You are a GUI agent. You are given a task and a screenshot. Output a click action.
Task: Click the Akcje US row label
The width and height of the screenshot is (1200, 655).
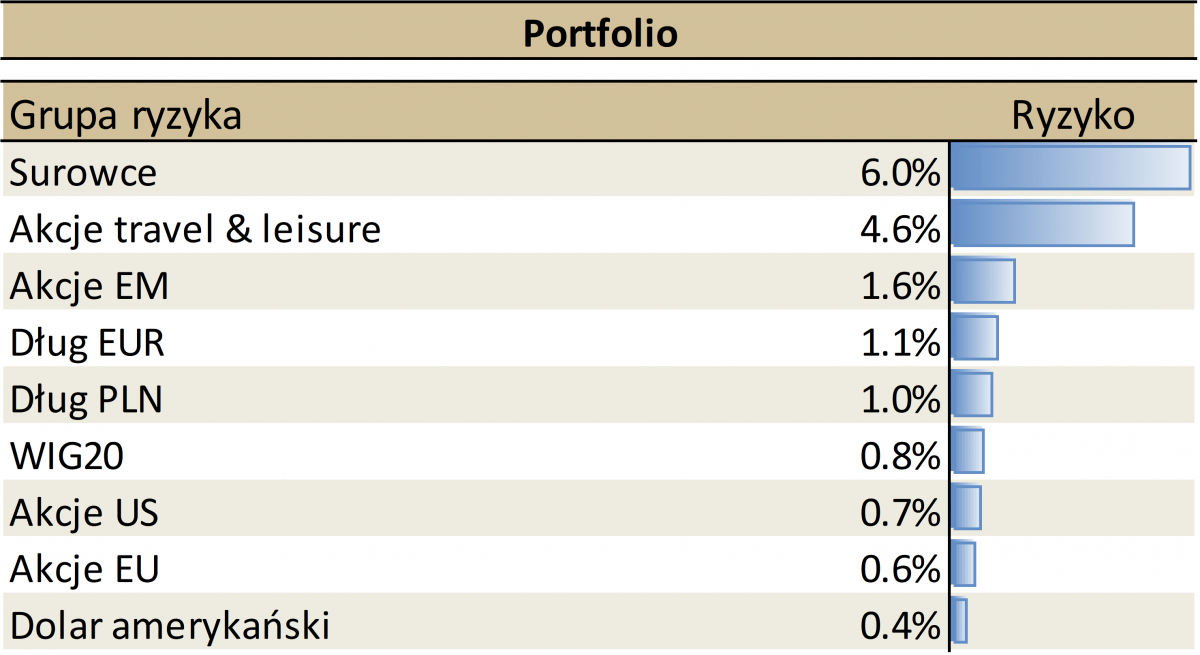[85, 514]
